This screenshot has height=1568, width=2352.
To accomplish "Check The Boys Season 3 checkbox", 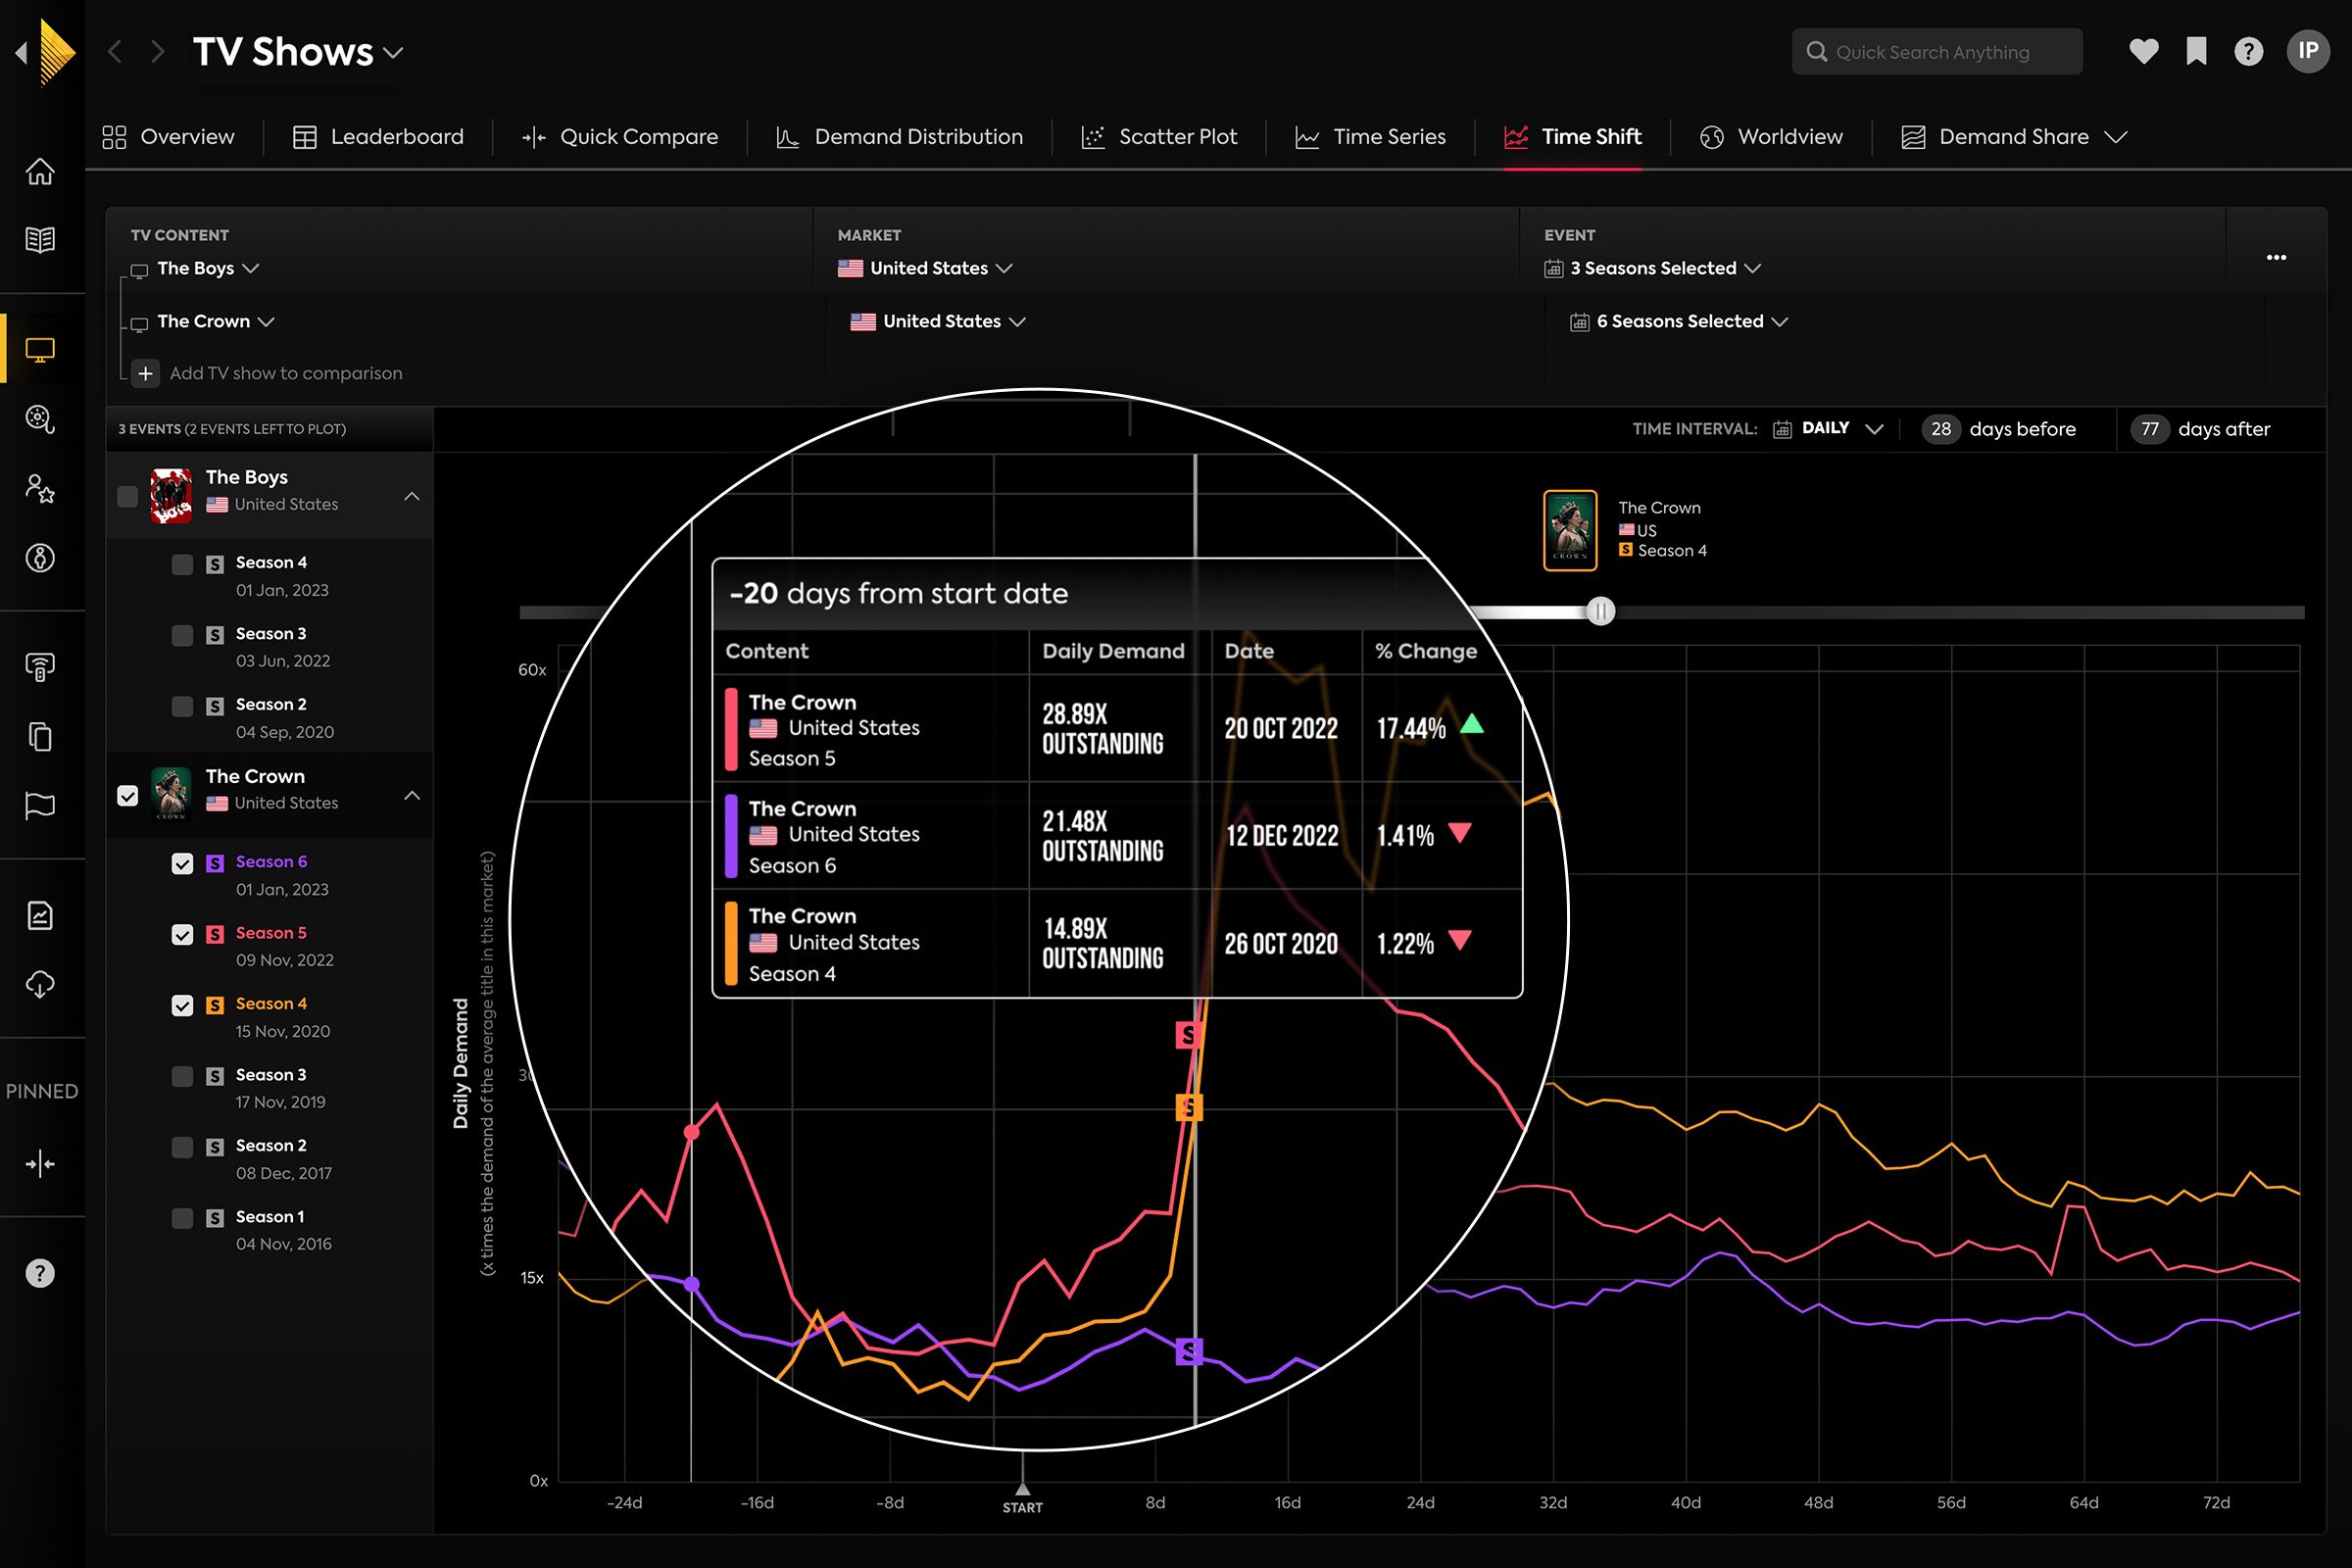I will click(182, 636).
